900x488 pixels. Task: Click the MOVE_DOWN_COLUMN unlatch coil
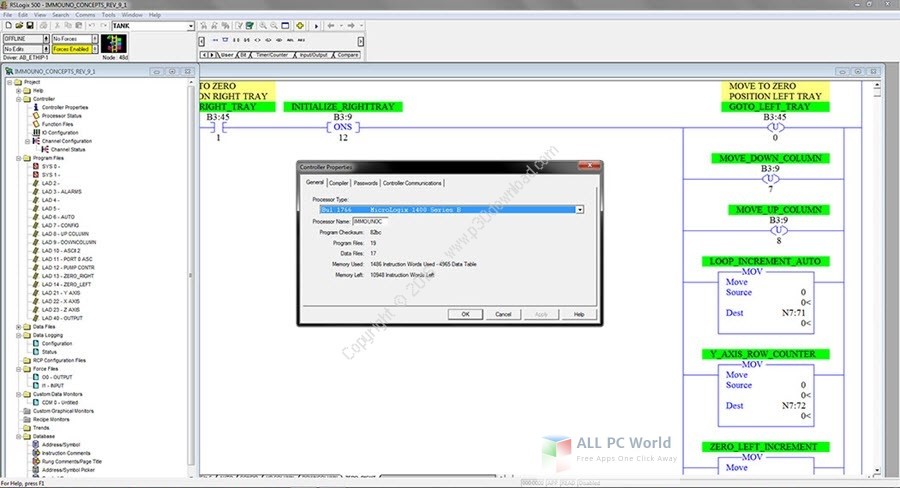coord(770,179)
